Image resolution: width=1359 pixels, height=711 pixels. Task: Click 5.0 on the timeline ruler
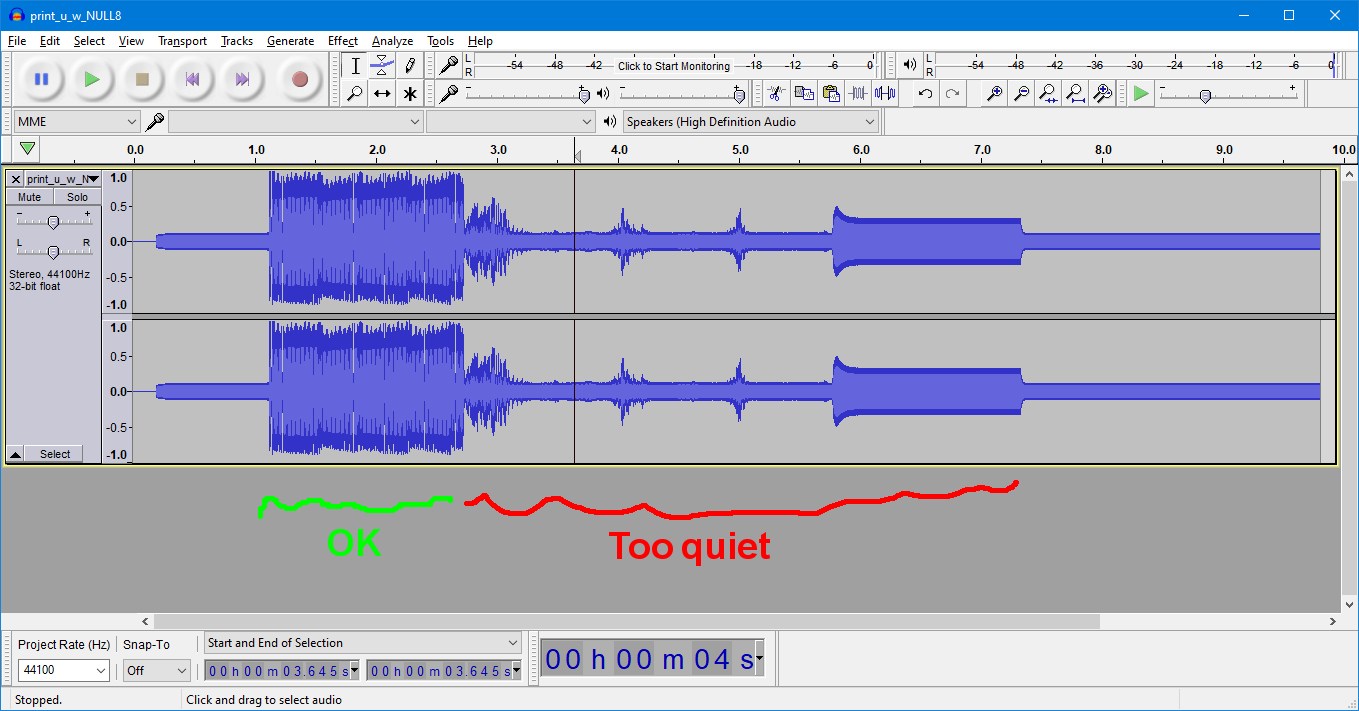(x=740, y=150)
